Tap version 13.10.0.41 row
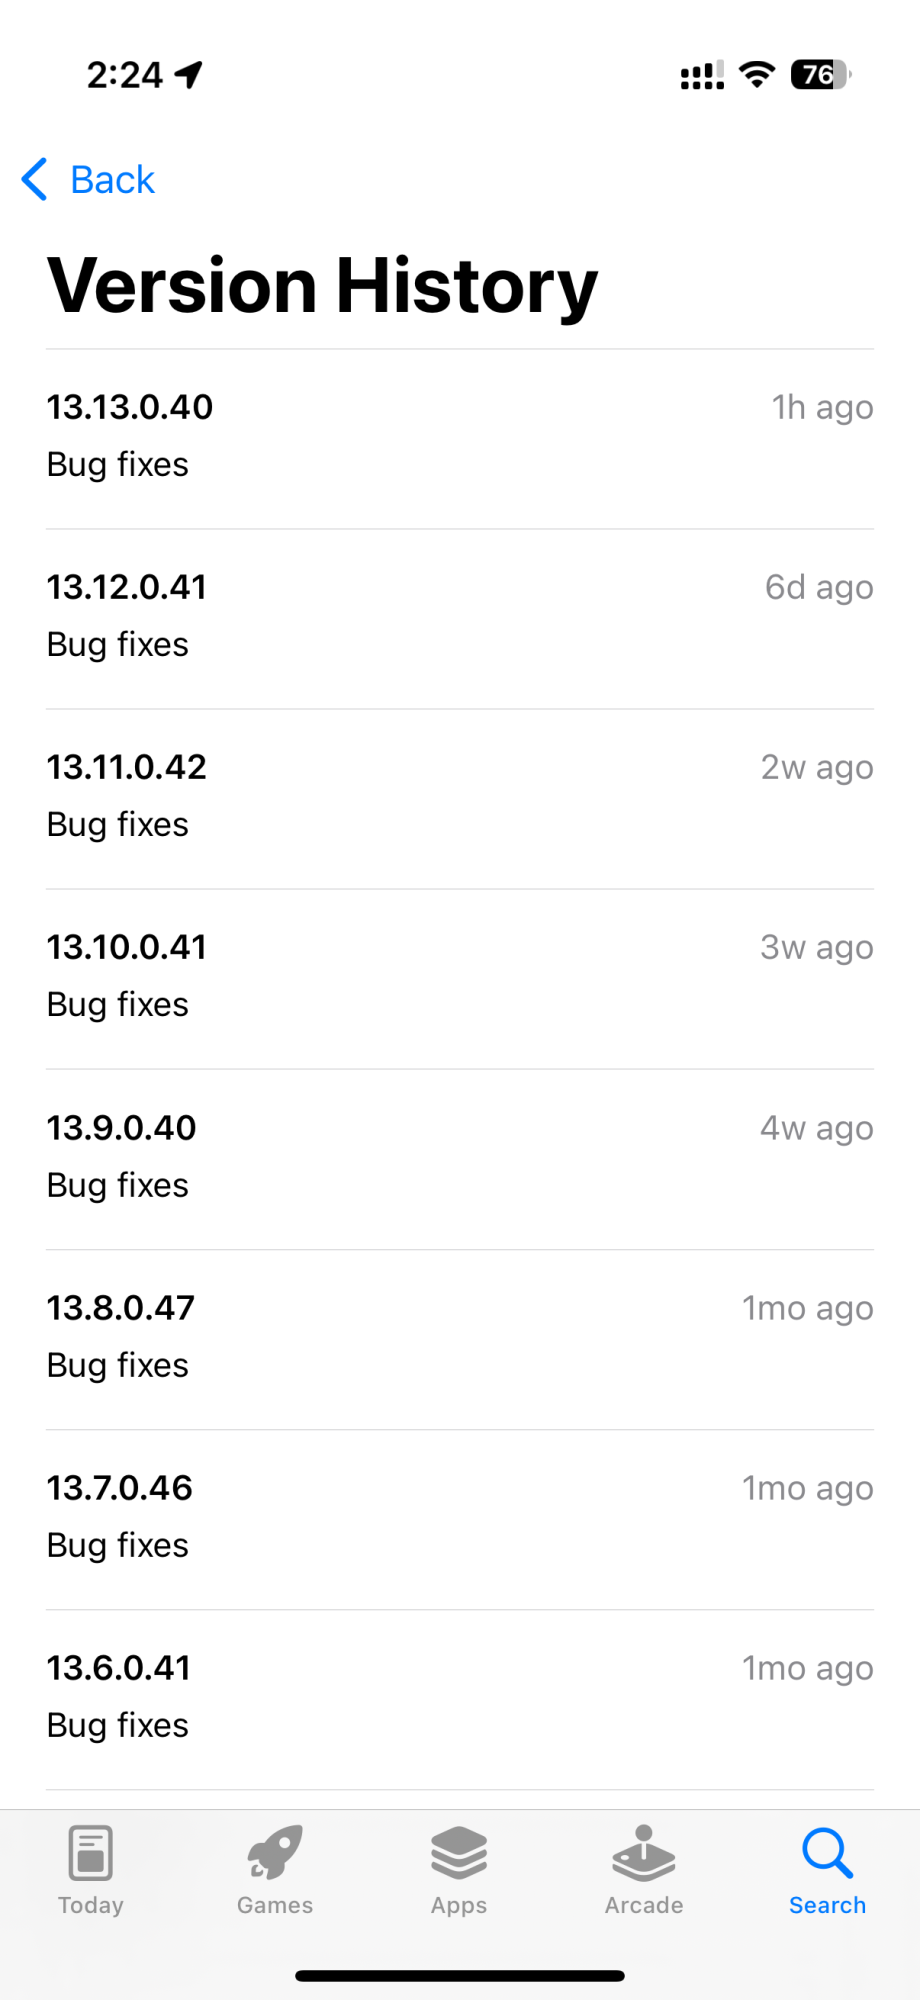The image size is (920, 2000). [x=460, y=976]
